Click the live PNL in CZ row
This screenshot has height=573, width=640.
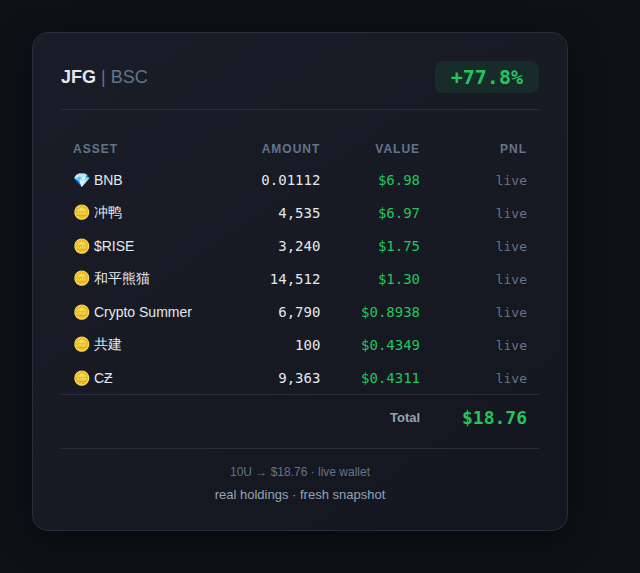(x=511, y=378)
